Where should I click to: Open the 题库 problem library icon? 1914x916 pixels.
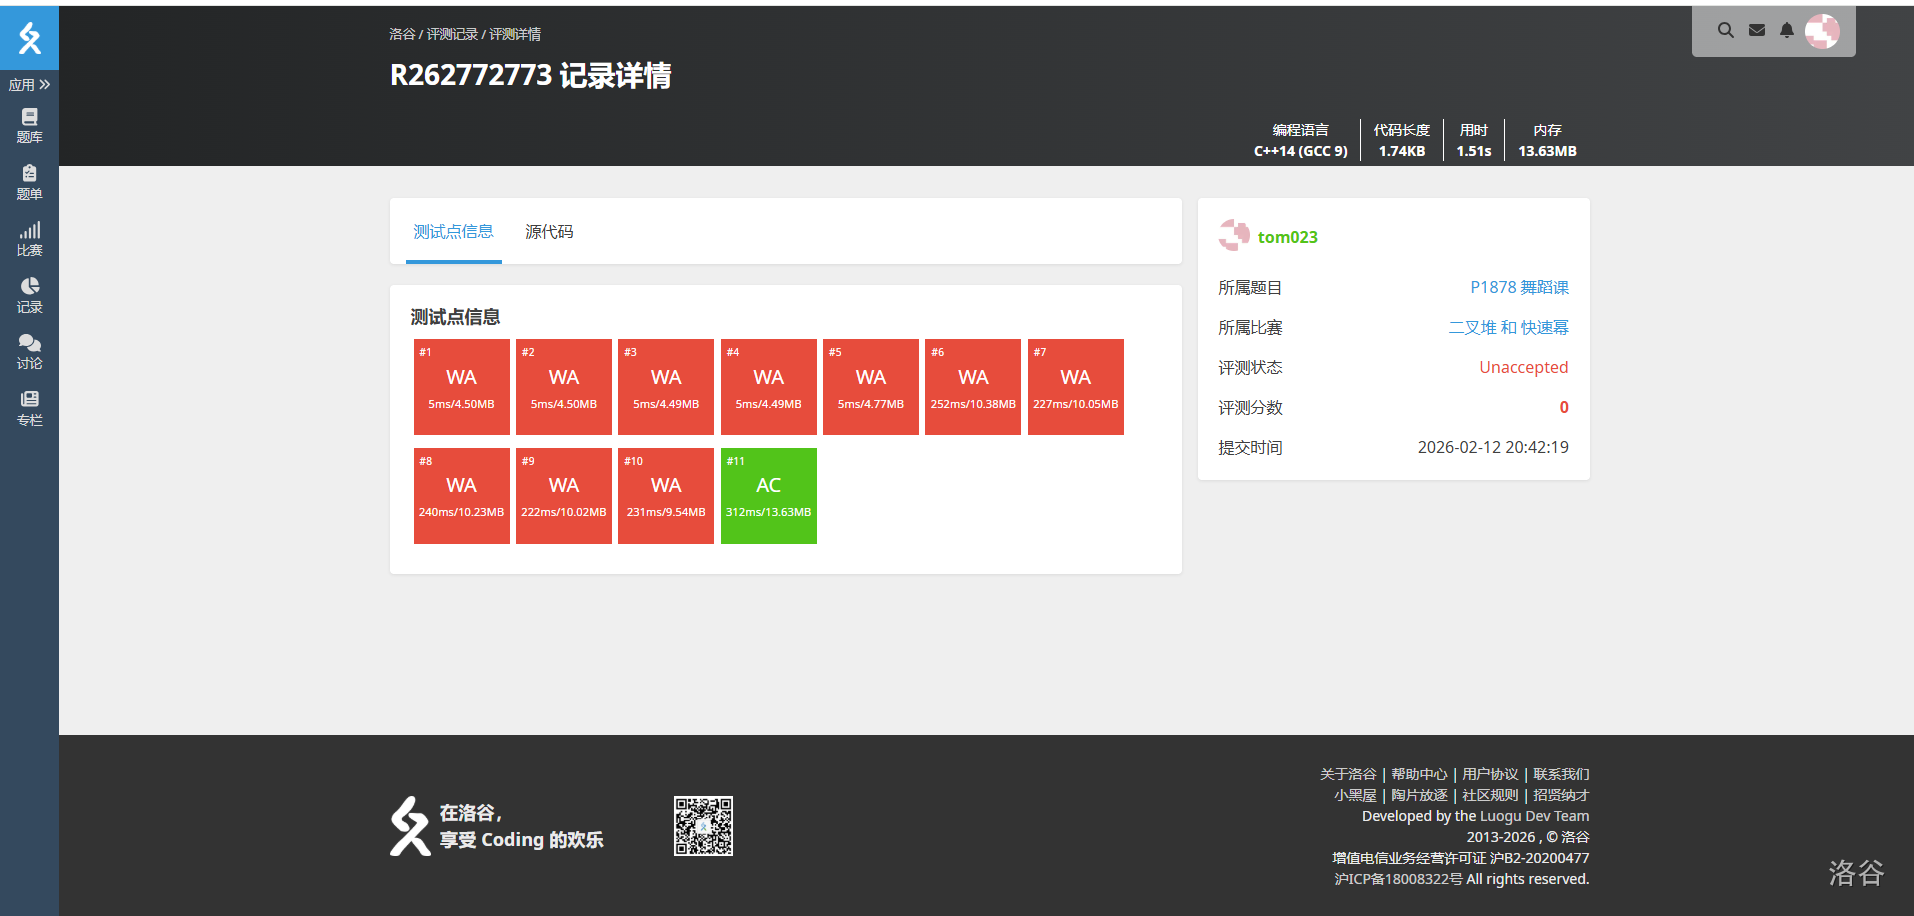click(x=29, y=126)
